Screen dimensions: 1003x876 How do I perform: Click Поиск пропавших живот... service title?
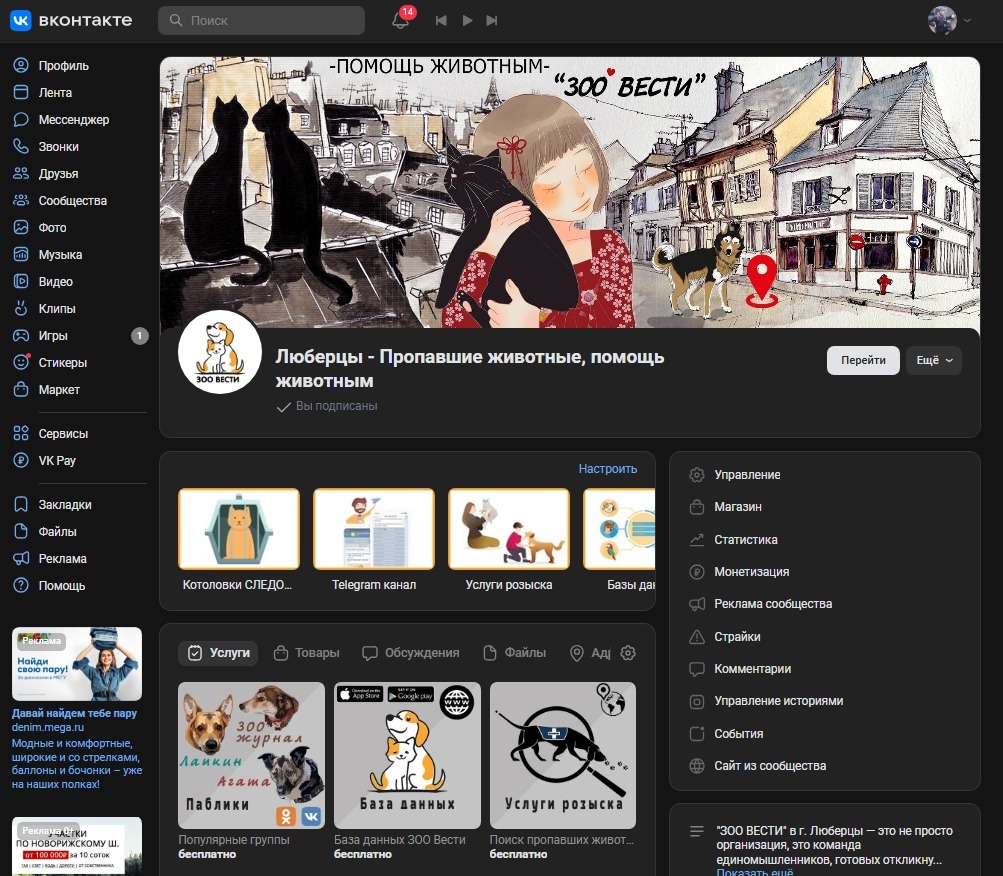click(561, 840)
